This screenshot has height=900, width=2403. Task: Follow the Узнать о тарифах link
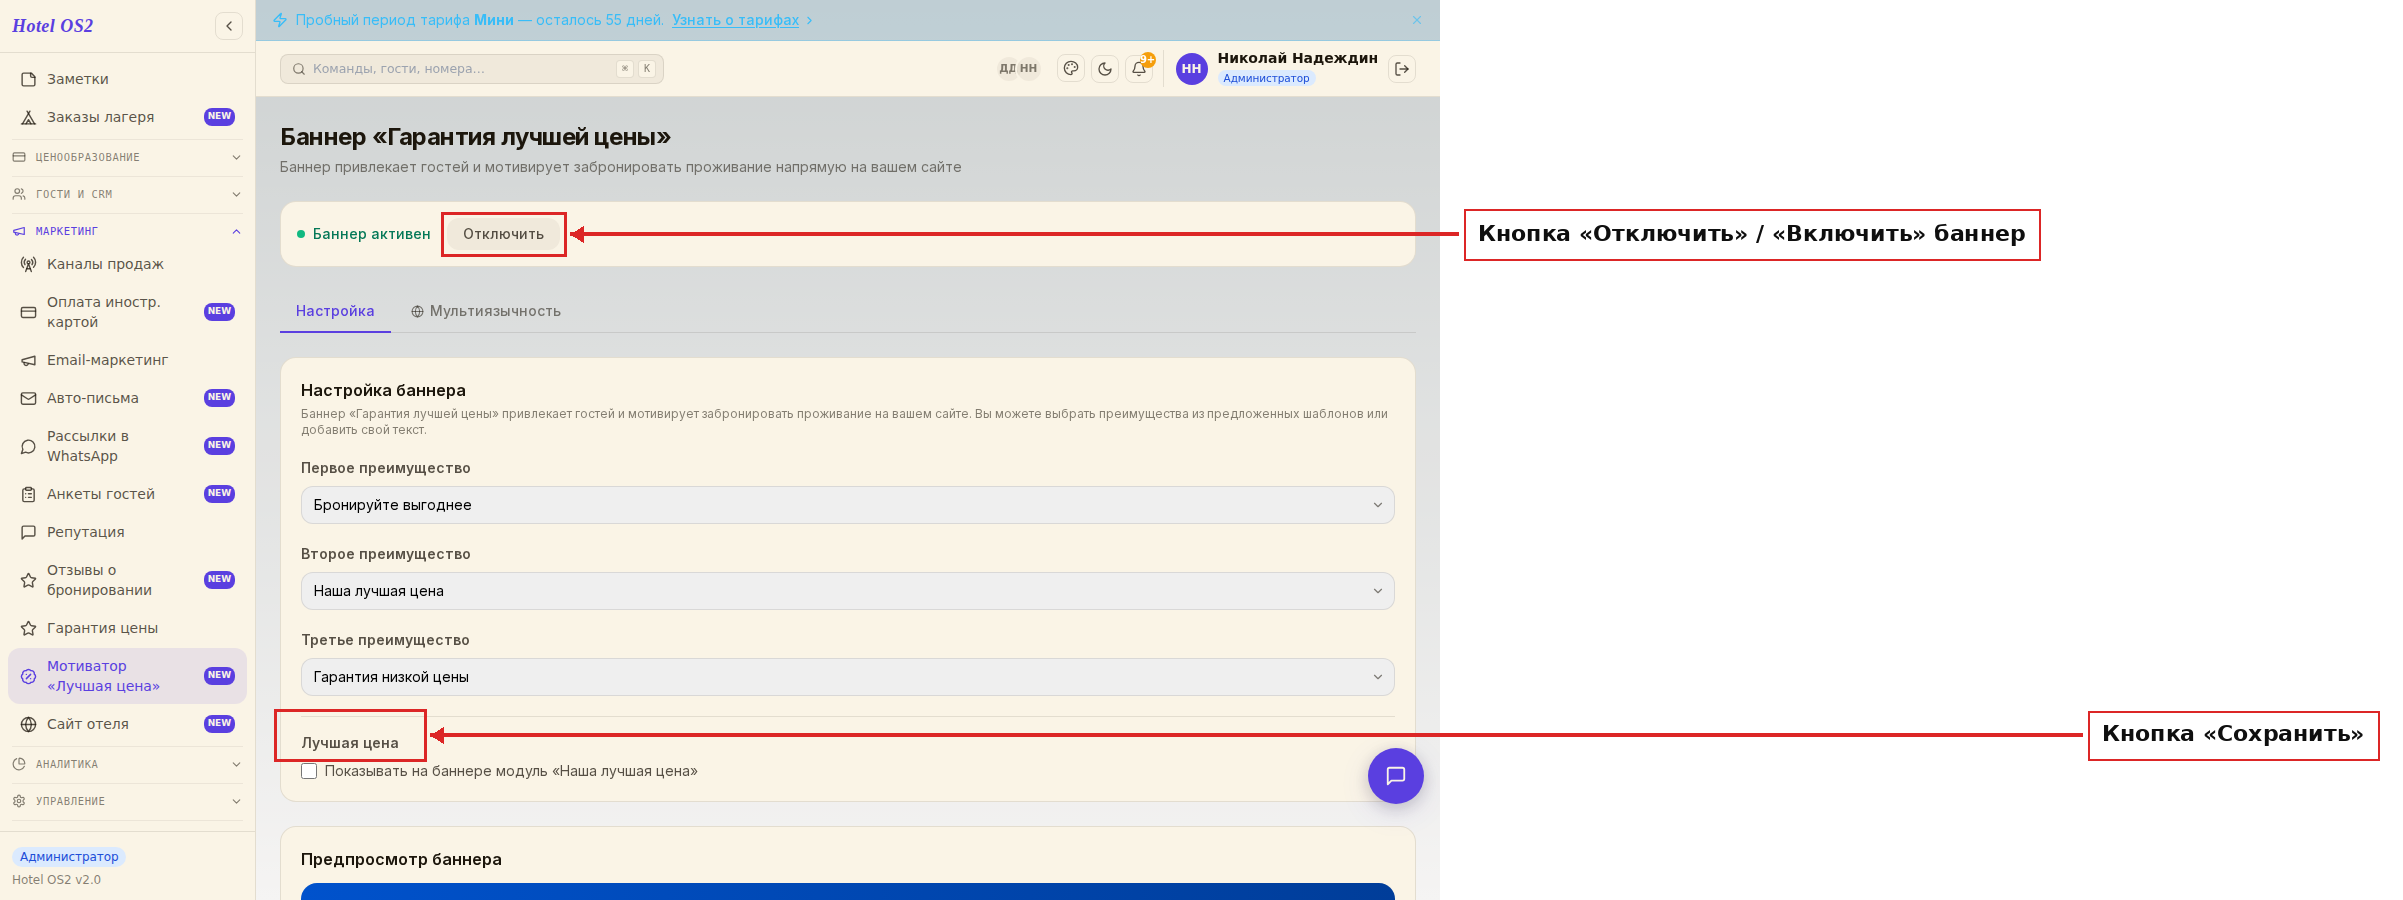click(x=735, y=20)
